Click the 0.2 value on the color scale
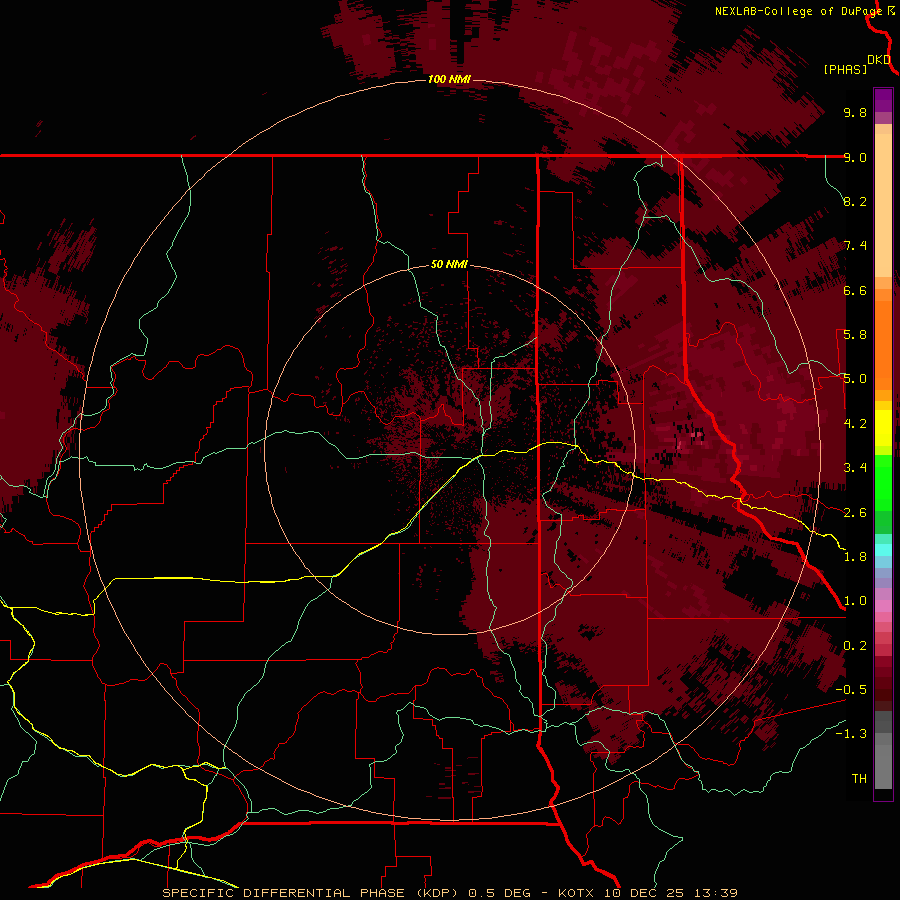The width and height of the screenshot is (900, 900). [x=855, y=646]
